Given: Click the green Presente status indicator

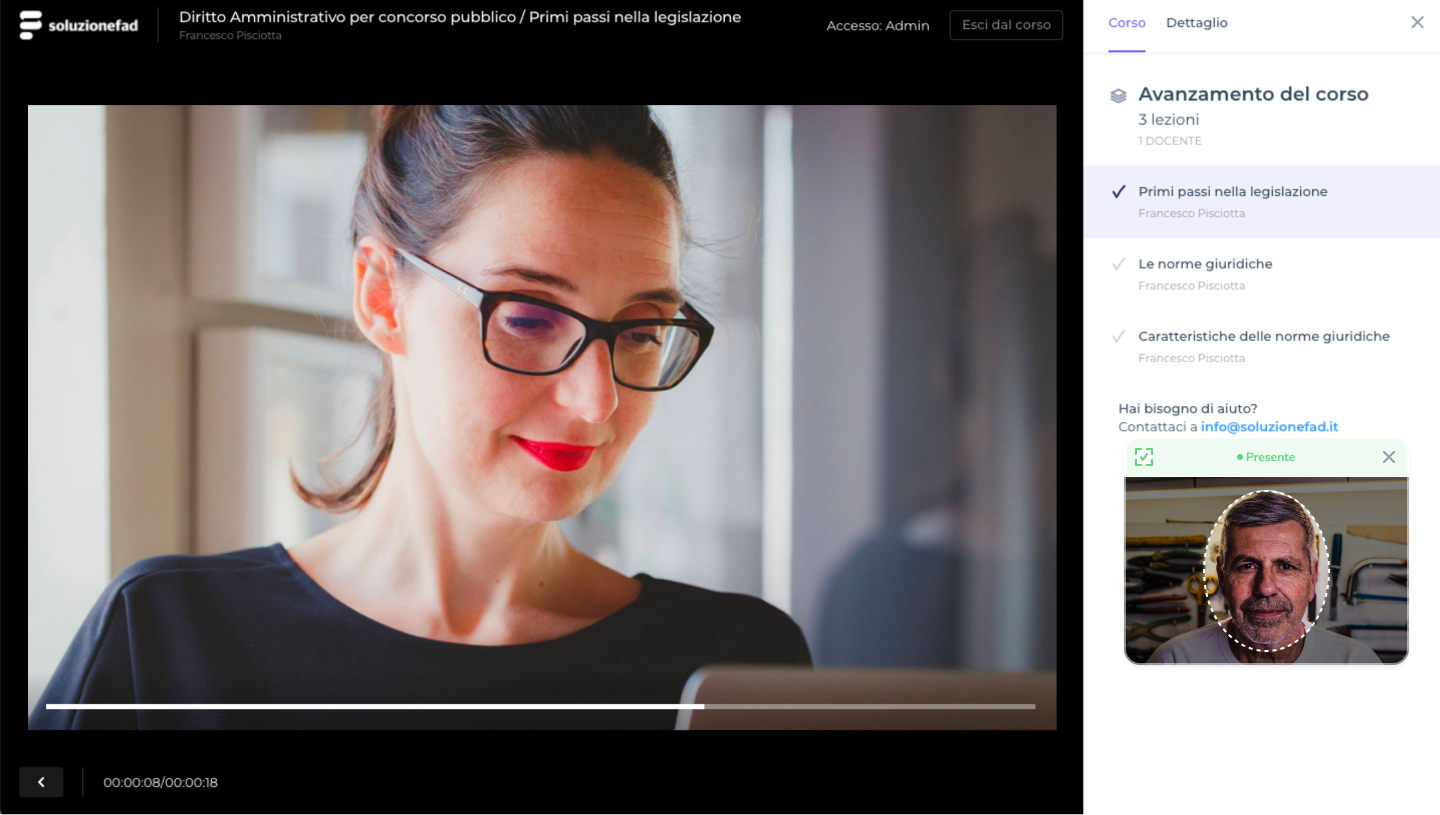Looking at the screenshot, I should click(x=1266, y=457).
